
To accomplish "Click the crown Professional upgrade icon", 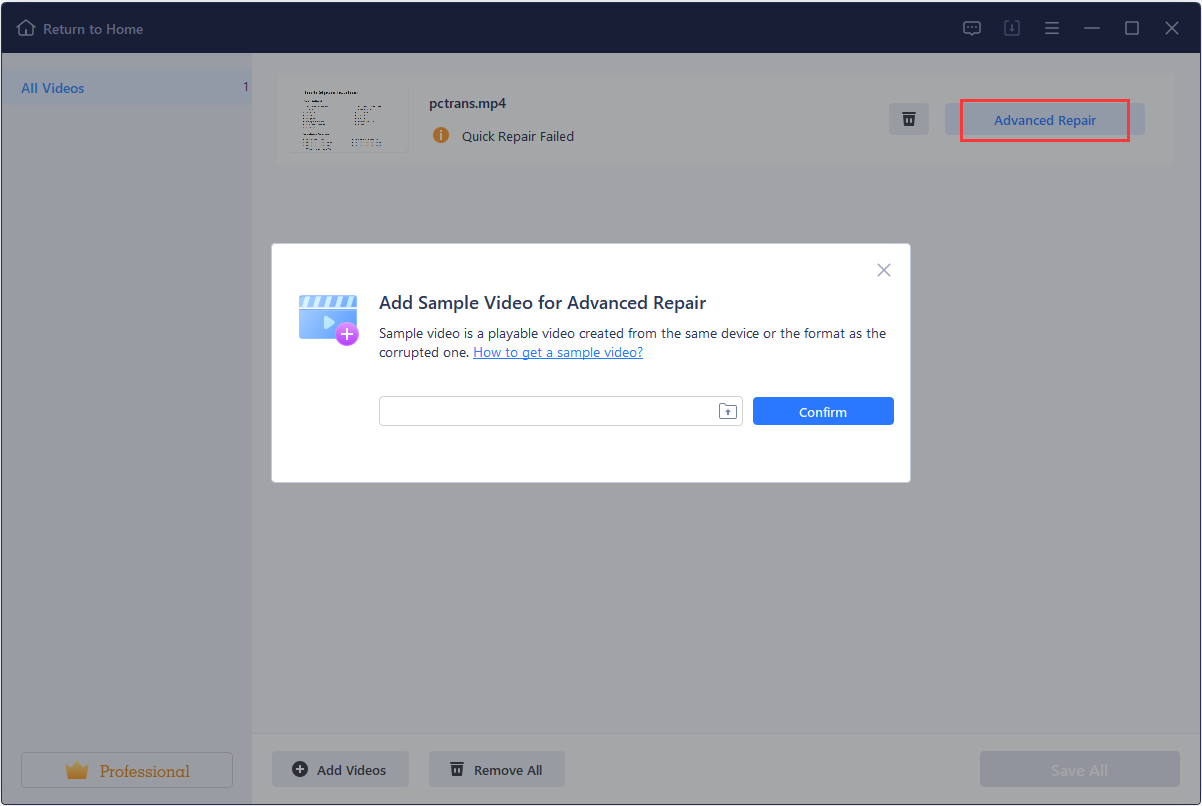I will [75, 770].
